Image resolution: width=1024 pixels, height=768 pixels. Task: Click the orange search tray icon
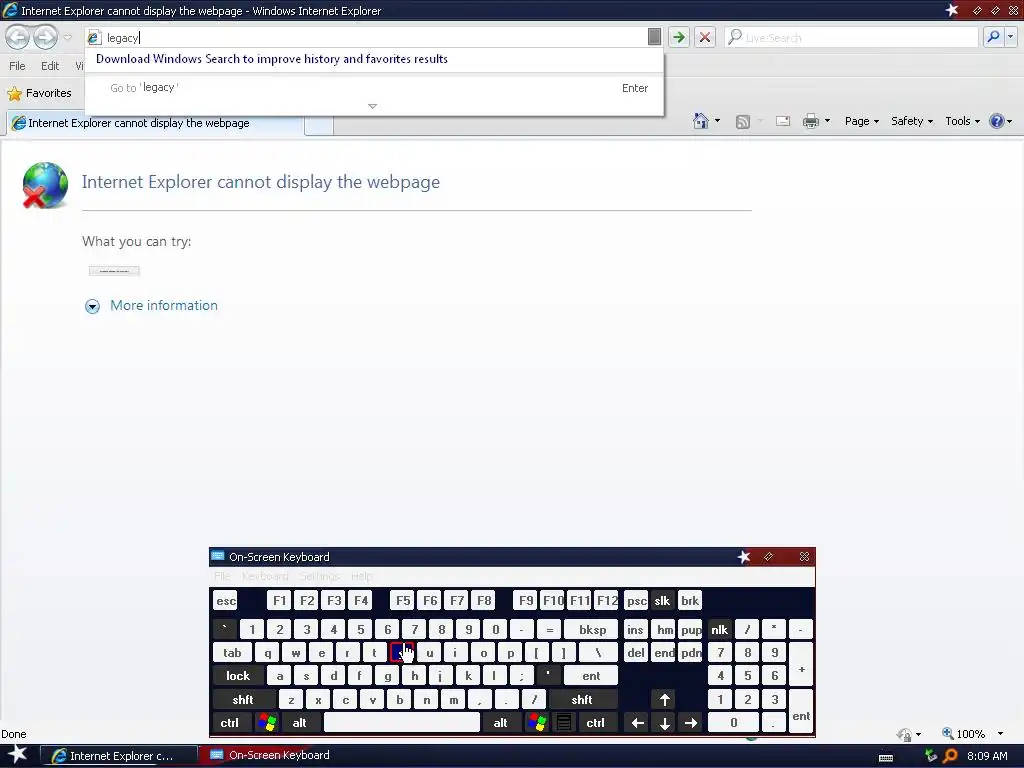tap(950, 756)
